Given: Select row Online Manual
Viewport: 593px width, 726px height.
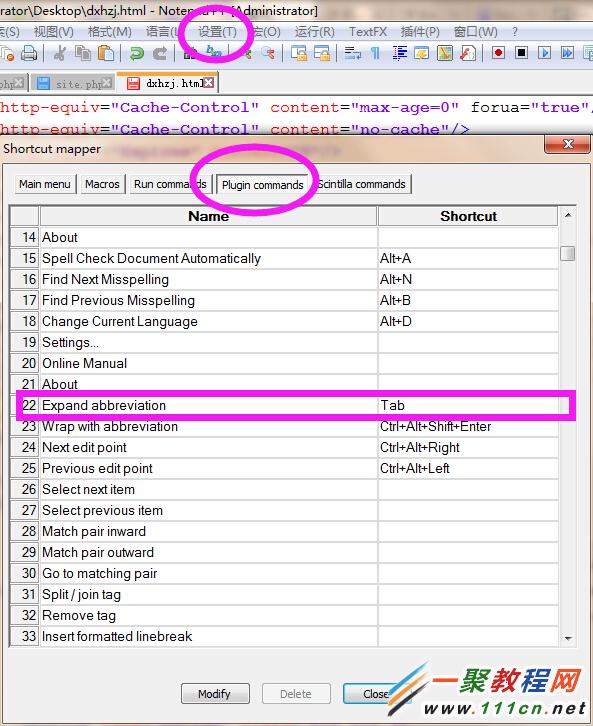Looking at the screenshot, I should pos(284,363).
